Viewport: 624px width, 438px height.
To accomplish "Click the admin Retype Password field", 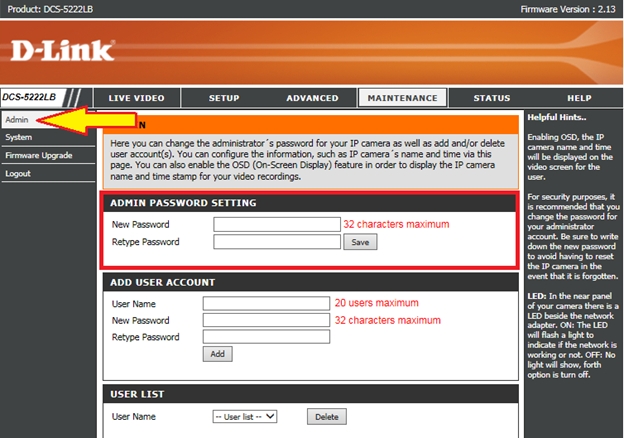I will [276, 242].
